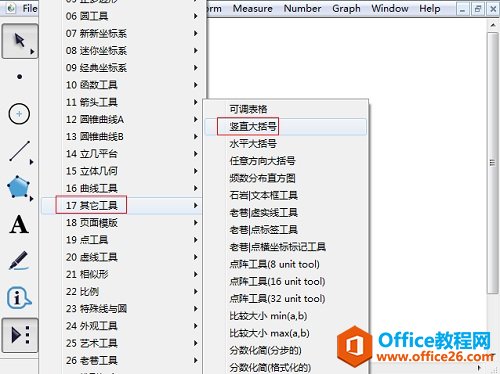Image resolution: width=500 pixels, height=374 pixels.
Task: Choose 老巷|点标签工具
Action: point(286,230)
